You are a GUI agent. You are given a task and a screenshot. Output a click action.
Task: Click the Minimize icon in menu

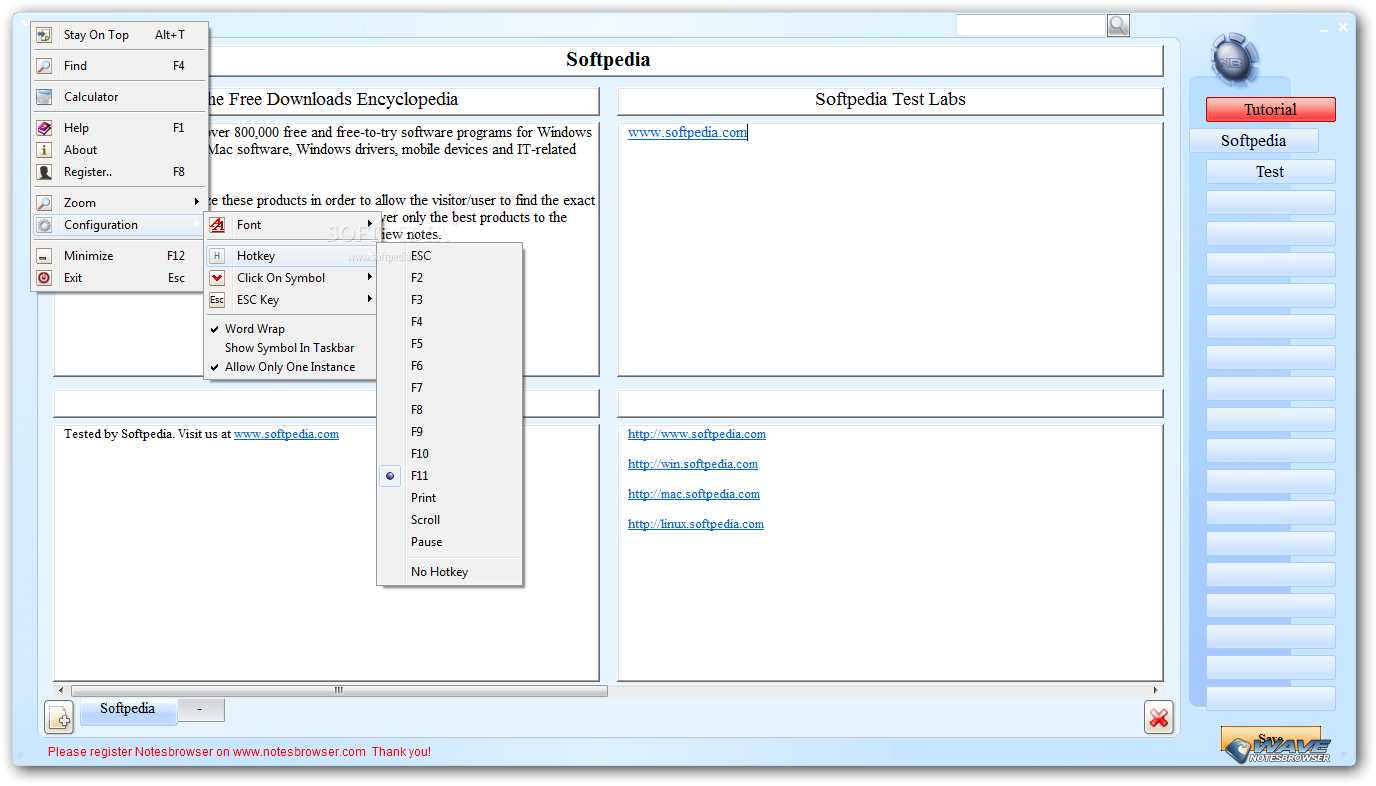click(x=44, y=256)
